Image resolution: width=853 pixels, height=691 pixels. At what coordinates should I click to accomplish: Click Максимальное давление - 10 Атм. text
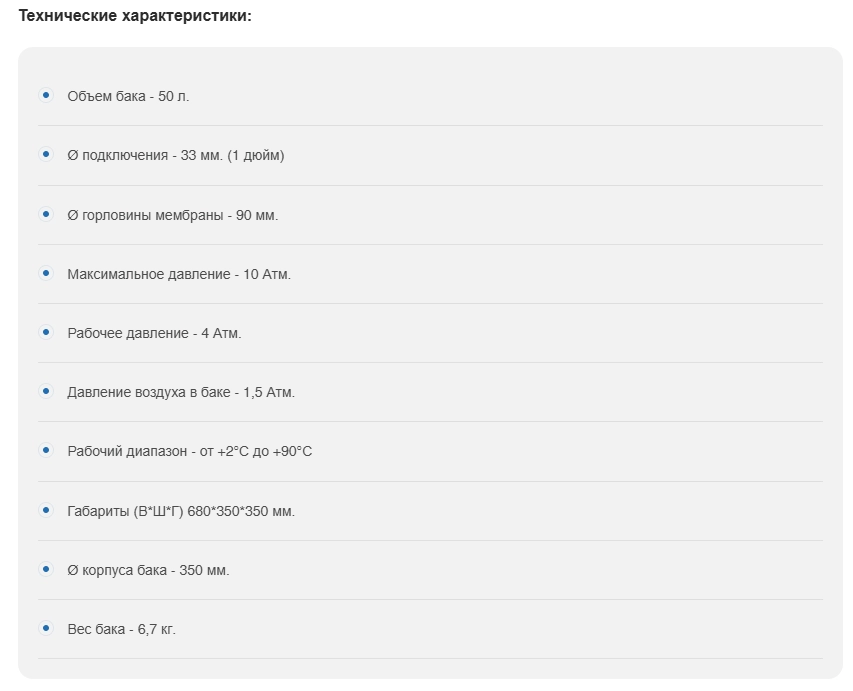click(x=179, y=274)
